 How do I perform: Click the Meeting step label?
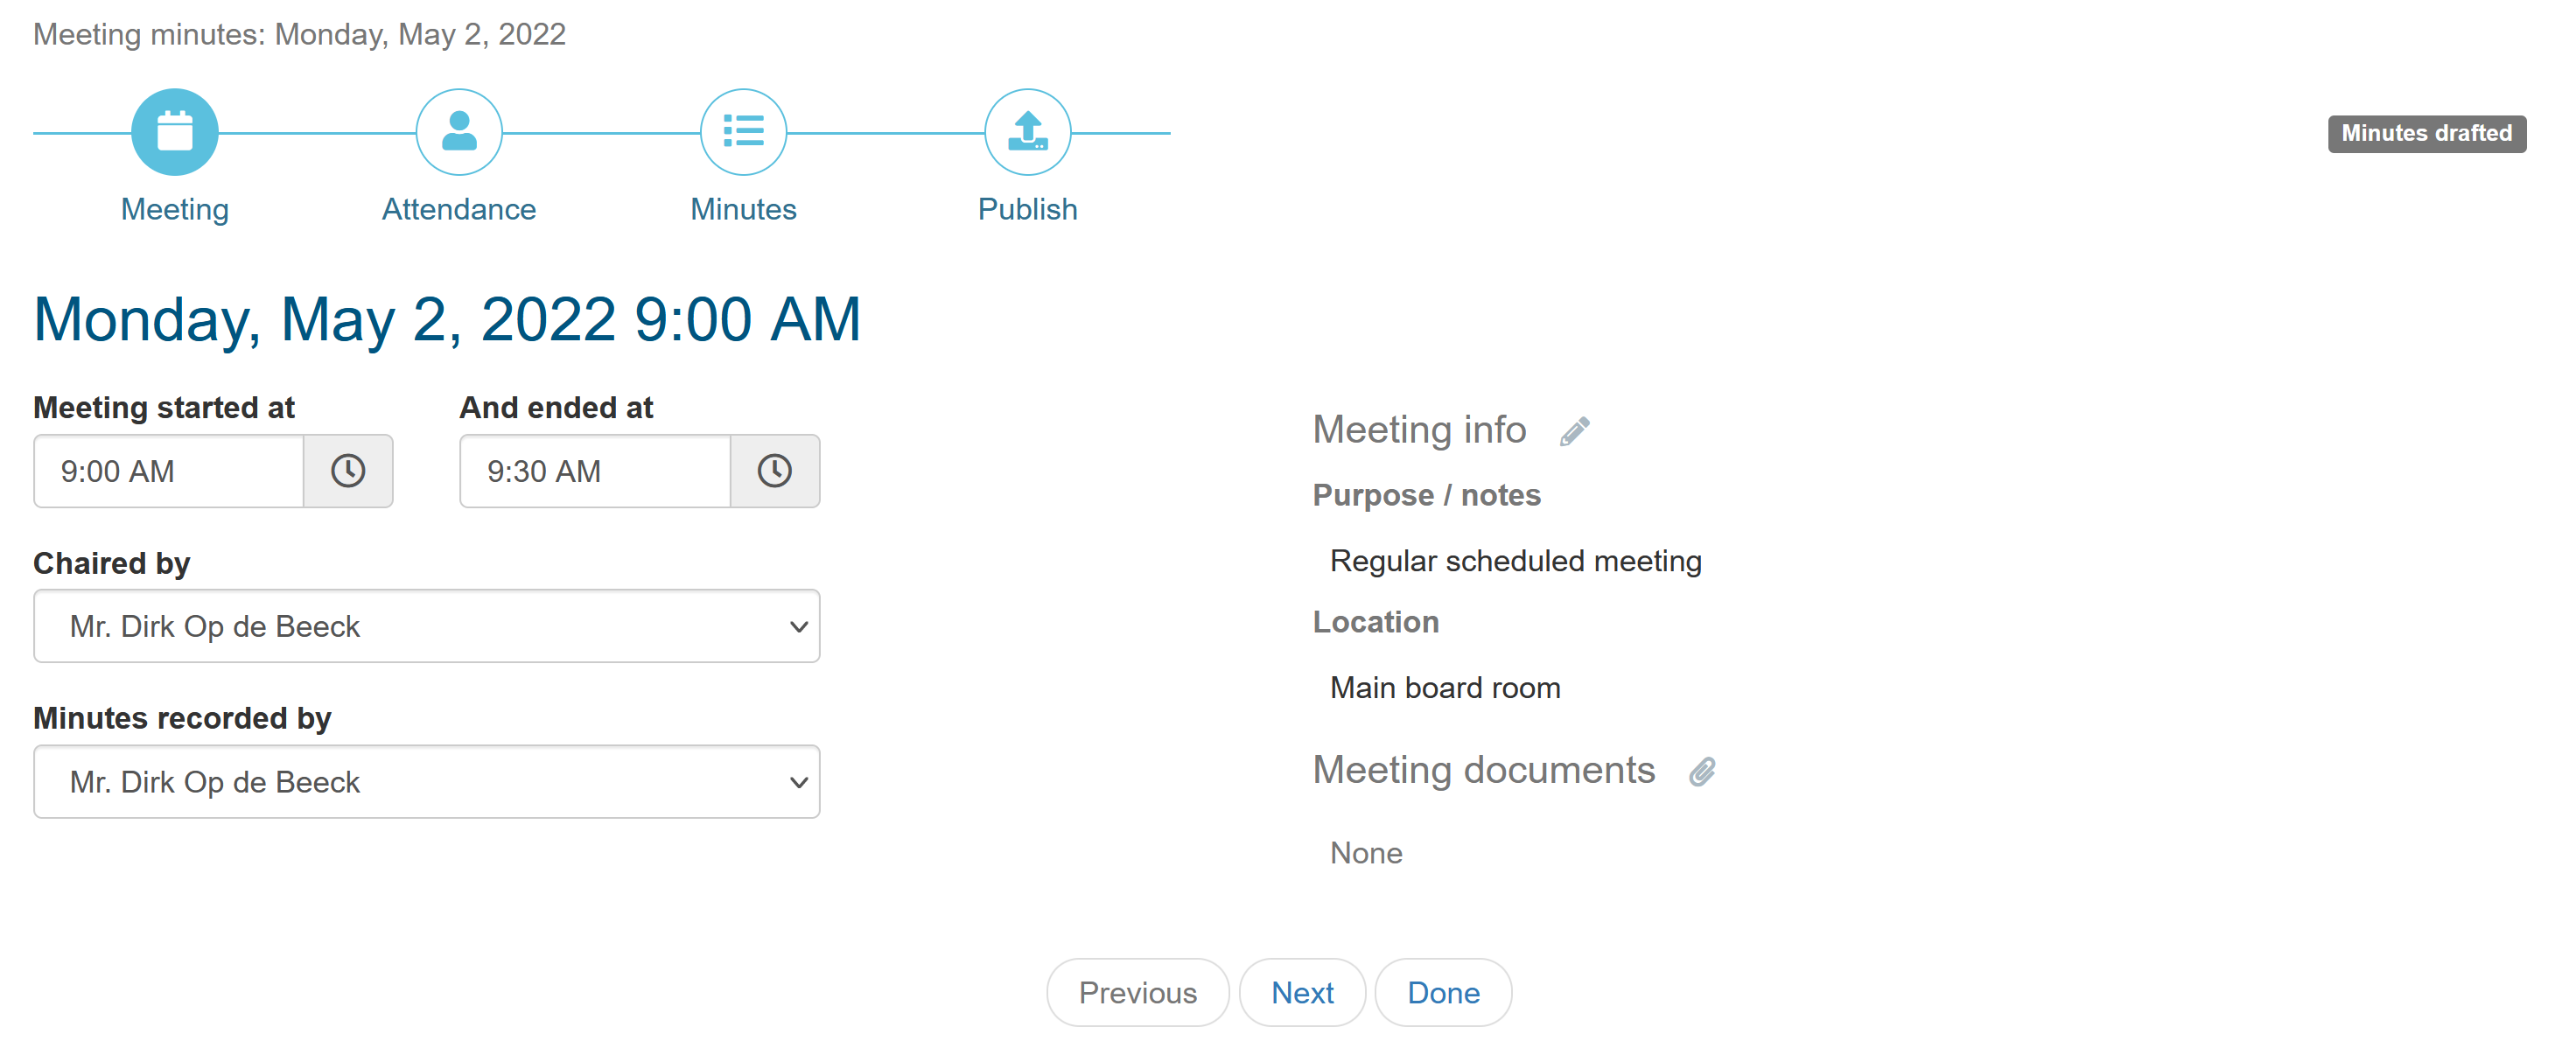pyautogui.click(x=174, y=209)
